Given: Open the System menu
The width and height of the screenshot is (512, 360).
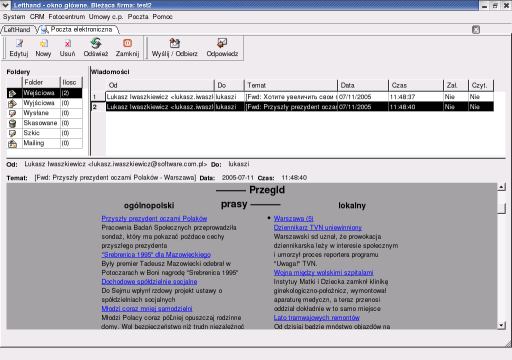Looking at the screenshot, I should 14,17.
